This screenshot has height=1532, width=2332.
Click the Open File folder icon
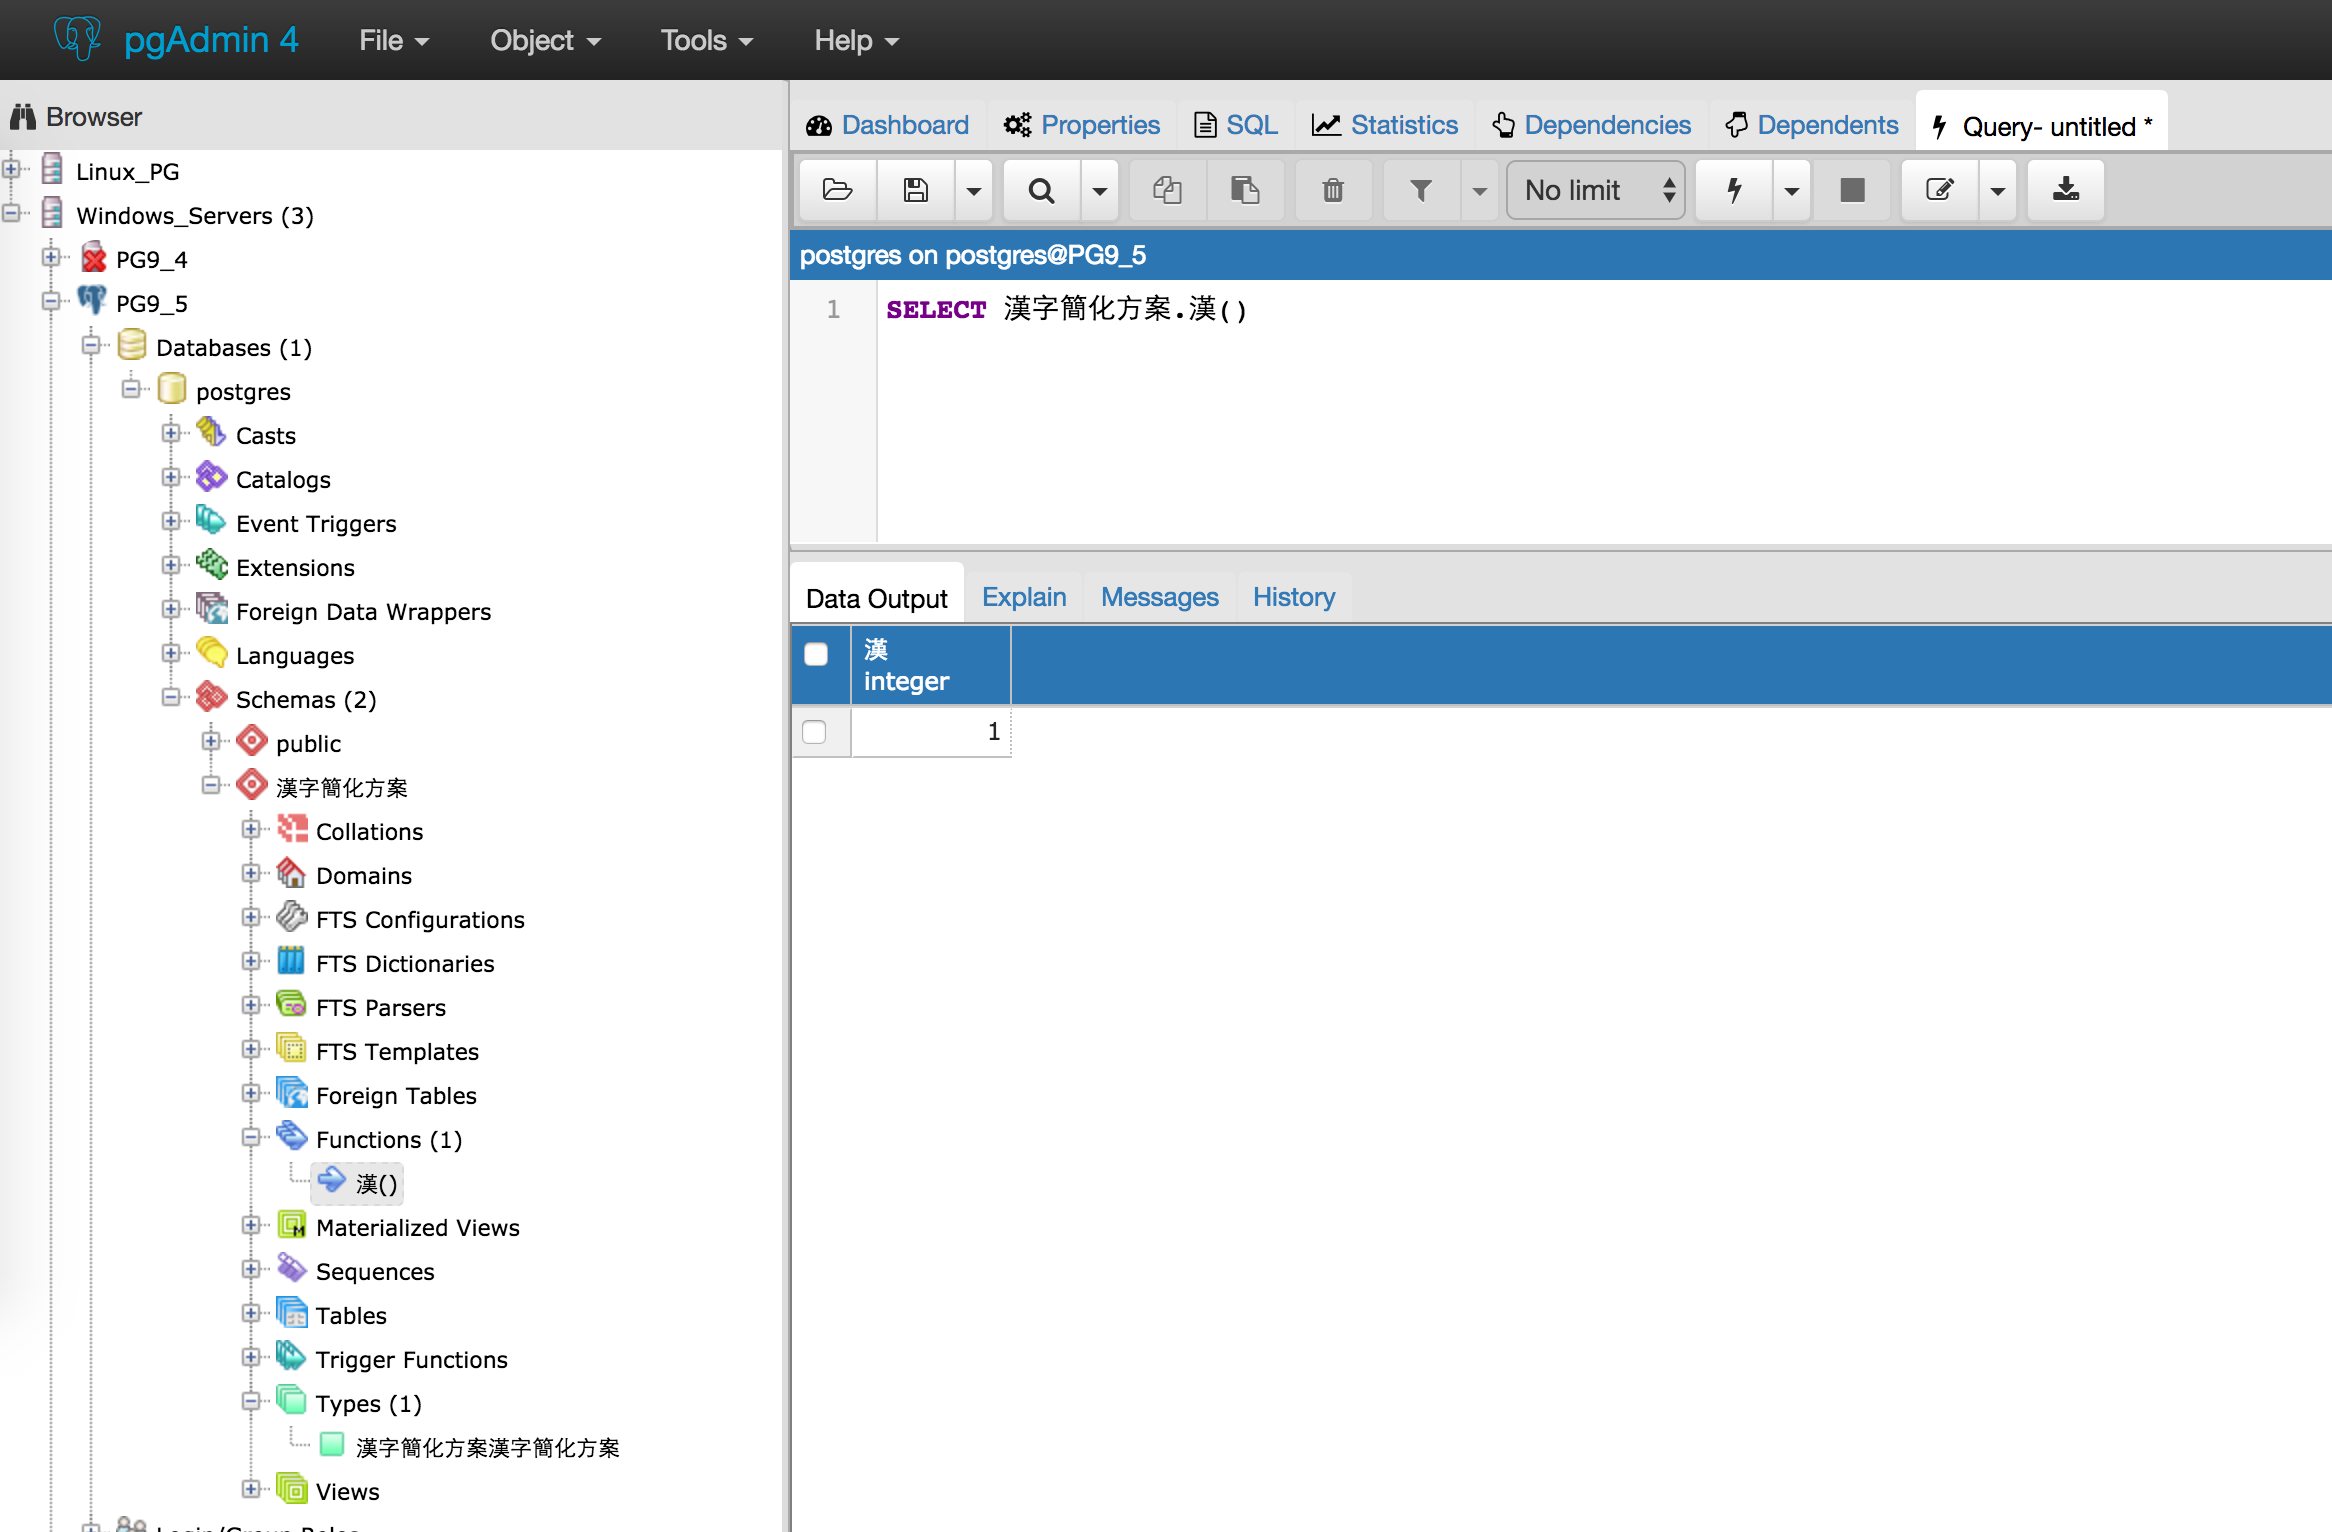pos(837,190)
